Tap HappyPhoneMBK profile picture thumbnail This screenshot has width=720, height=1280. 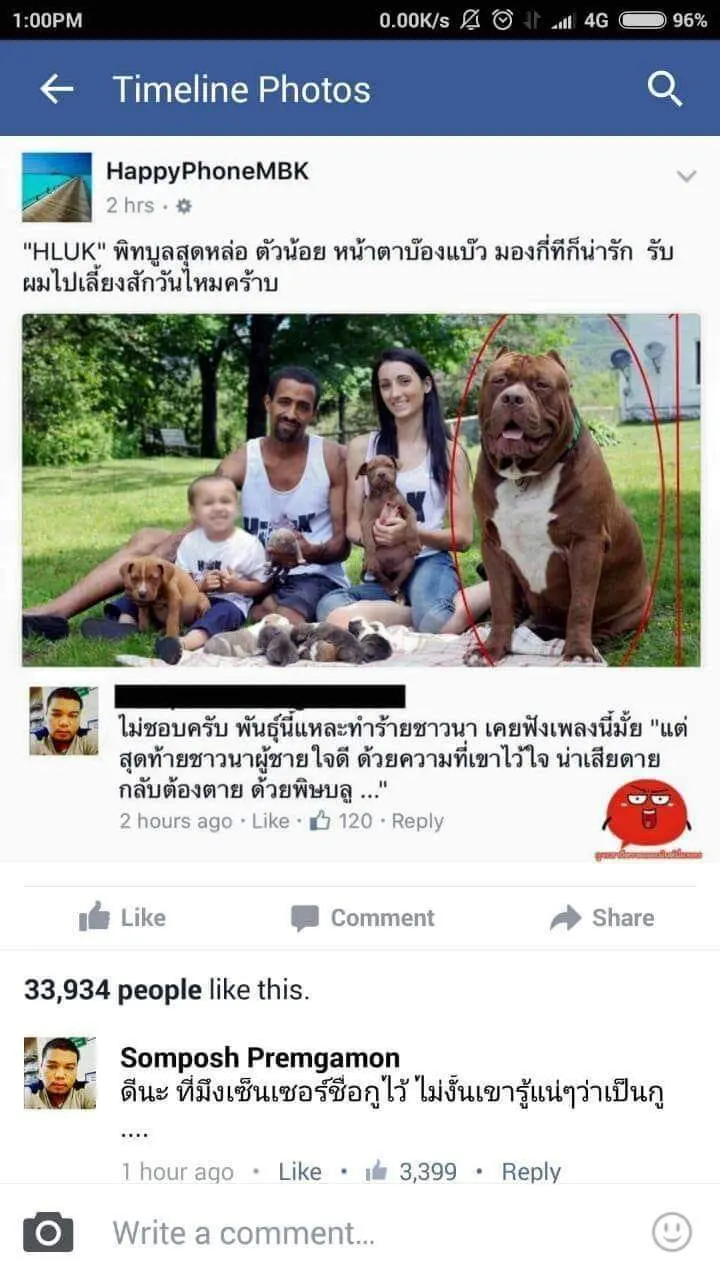tap(57, 188)
